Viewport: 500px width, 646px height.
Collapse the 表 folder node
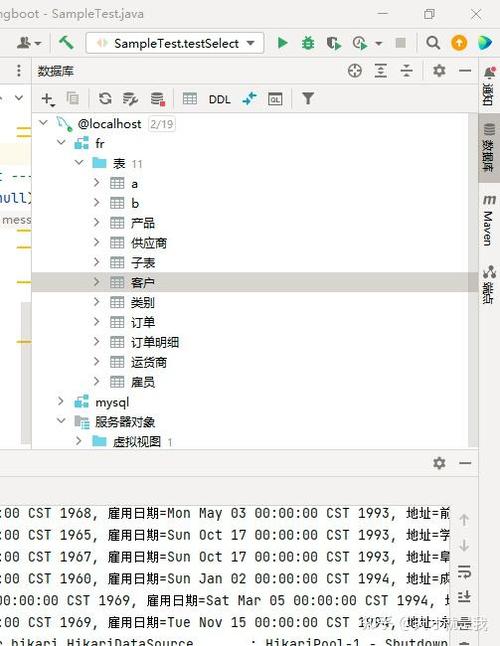pyautogui.click(x=79, y=162)
